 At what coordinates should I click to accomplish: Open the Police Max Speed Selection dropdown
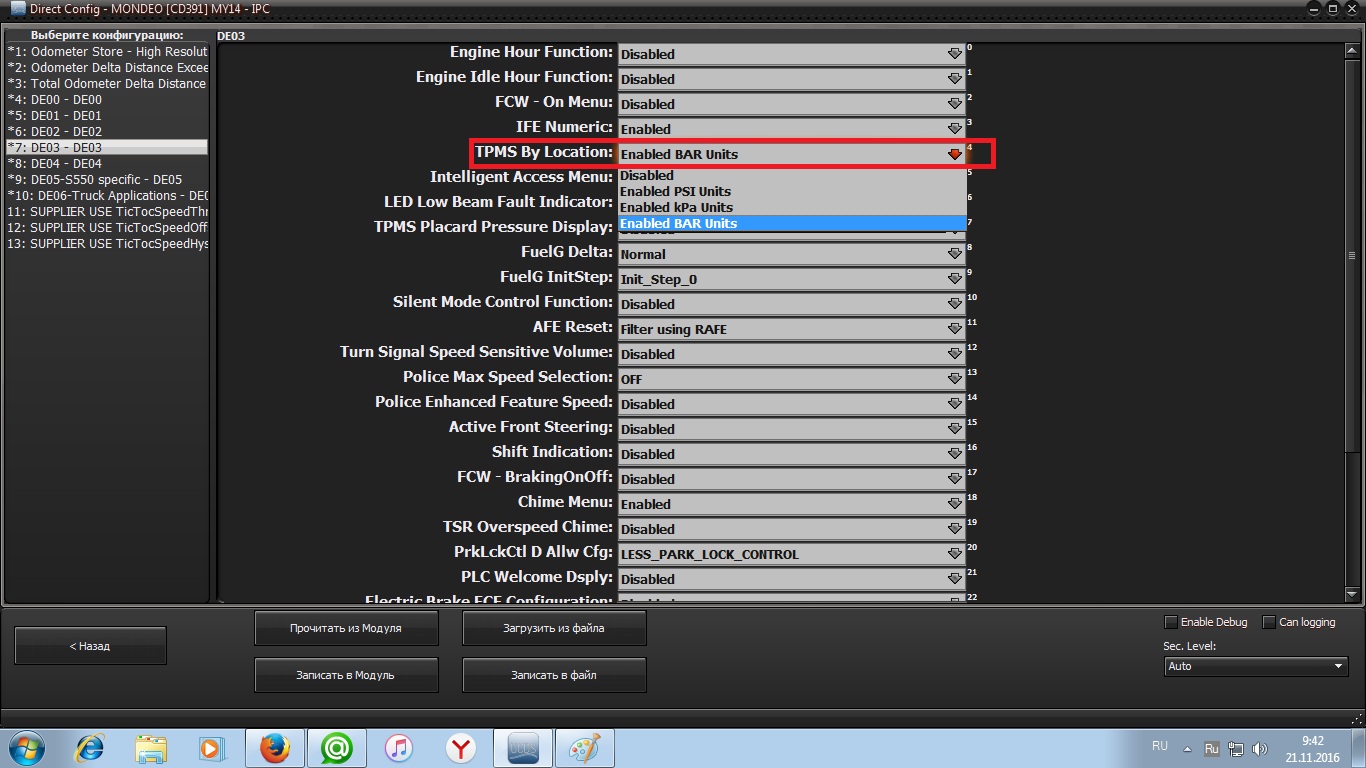click(x=791, y=379)
